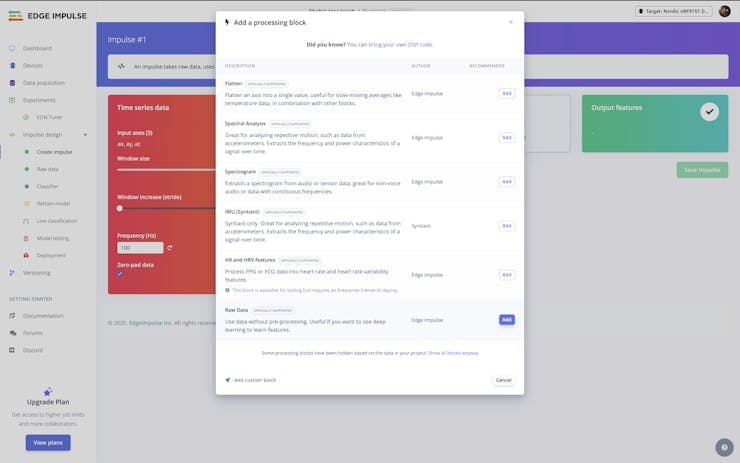
Task: Focus the Frequency (Hz) input field
Action: 140,248
